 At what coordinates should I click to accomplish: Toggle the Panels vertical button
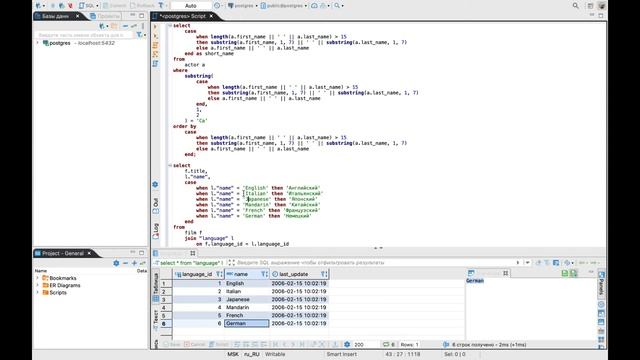[x=601, y=284]
